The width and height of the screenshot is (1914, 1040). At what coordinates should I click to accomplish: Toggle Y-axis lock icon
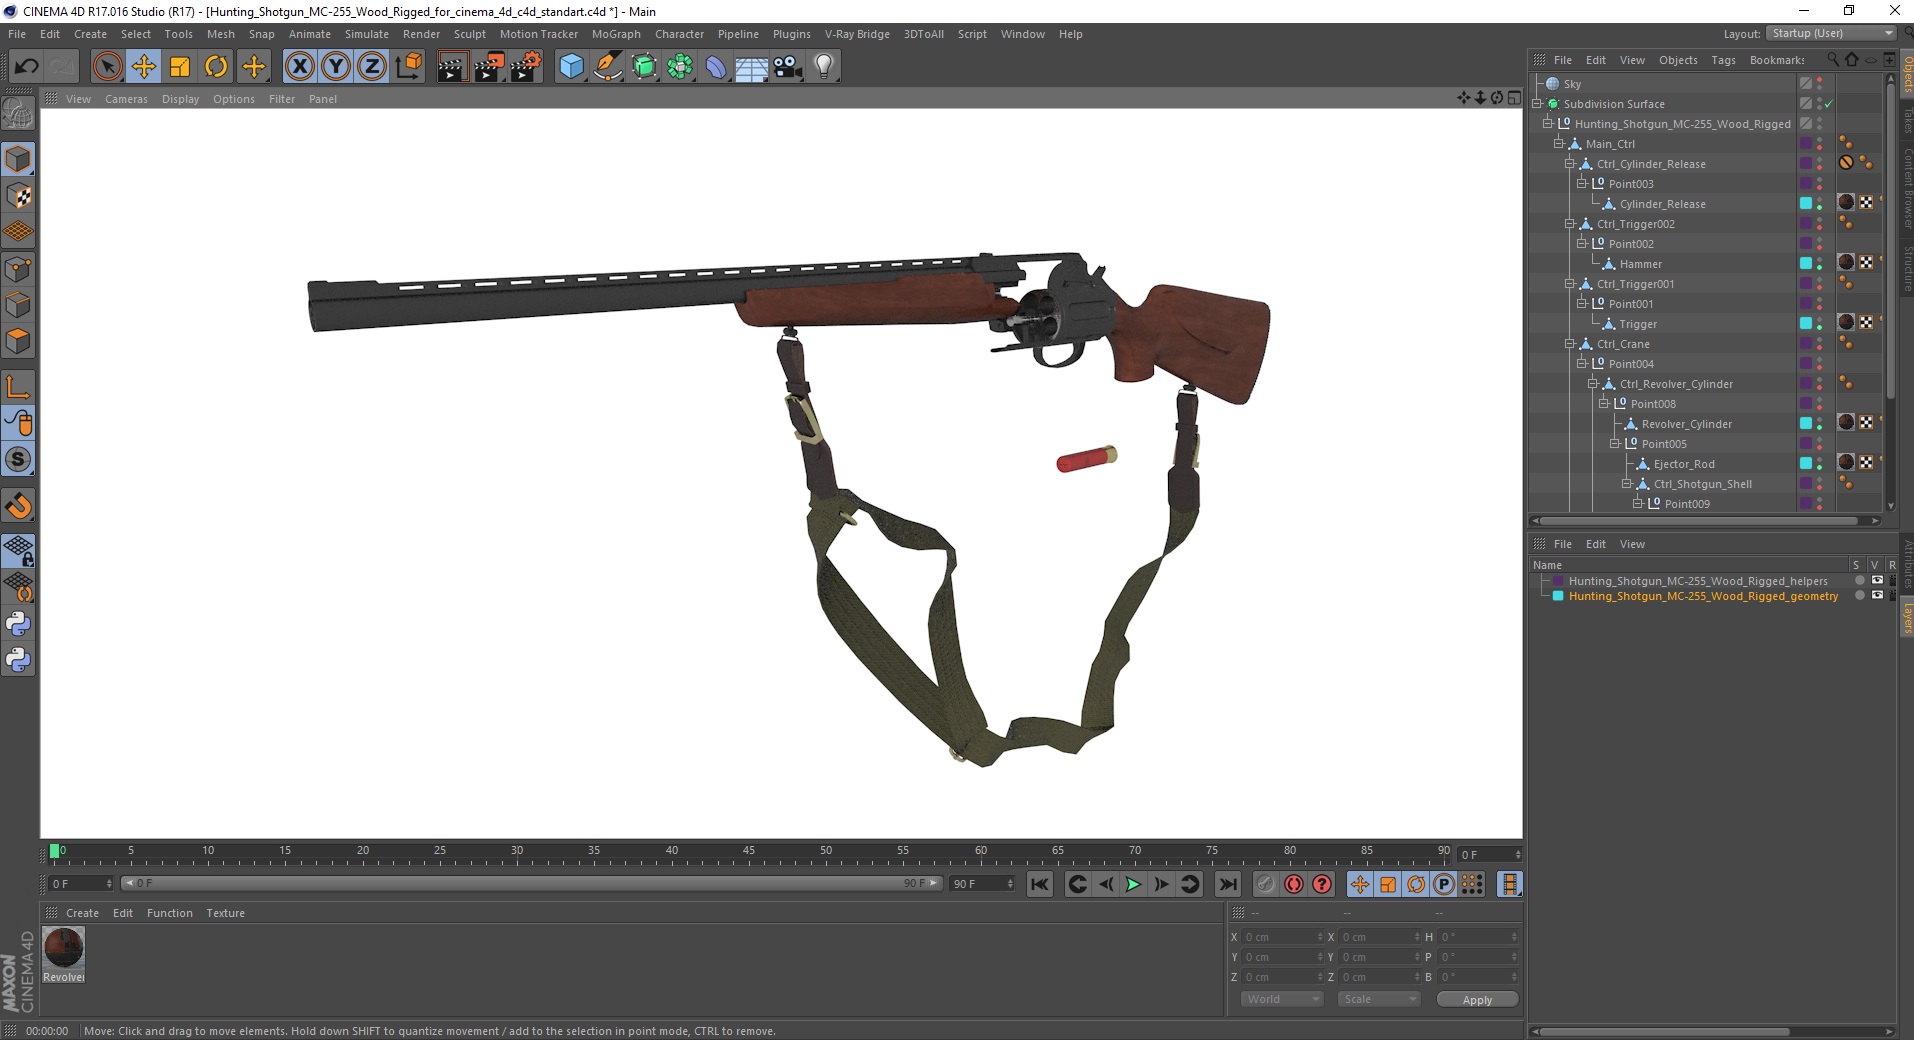tap(336, 67)
